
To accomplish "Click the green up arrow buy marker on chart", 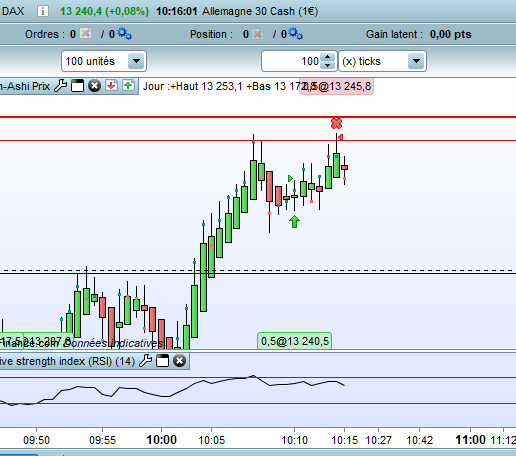I will point(294,222).
